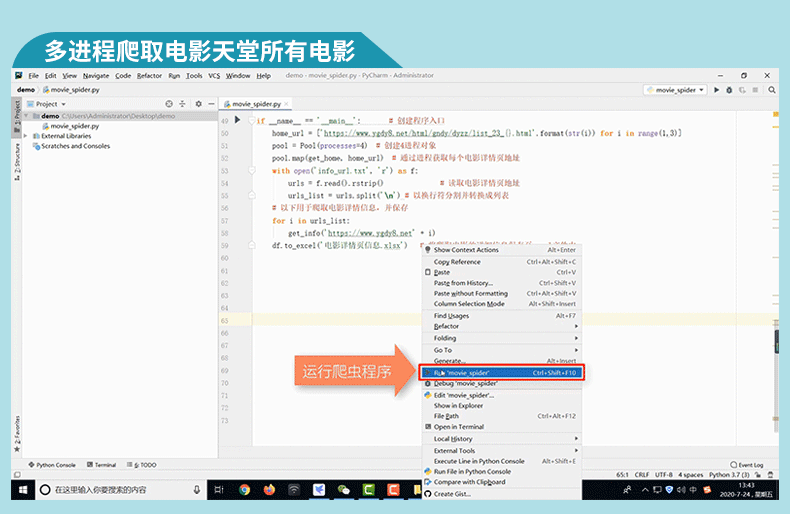Expand the Refactor submenu in context menu
The height and width of the screenshot is (514, 790).
click(502, 327)
